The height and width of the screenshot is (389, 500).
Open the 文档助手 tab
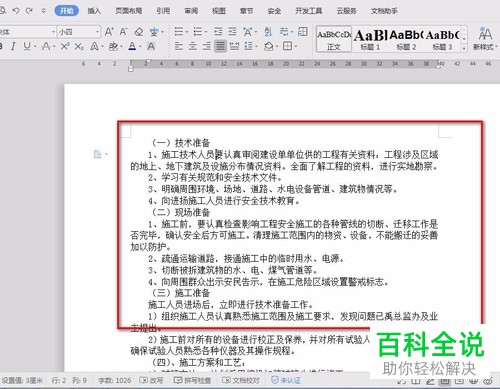[384, 11]
